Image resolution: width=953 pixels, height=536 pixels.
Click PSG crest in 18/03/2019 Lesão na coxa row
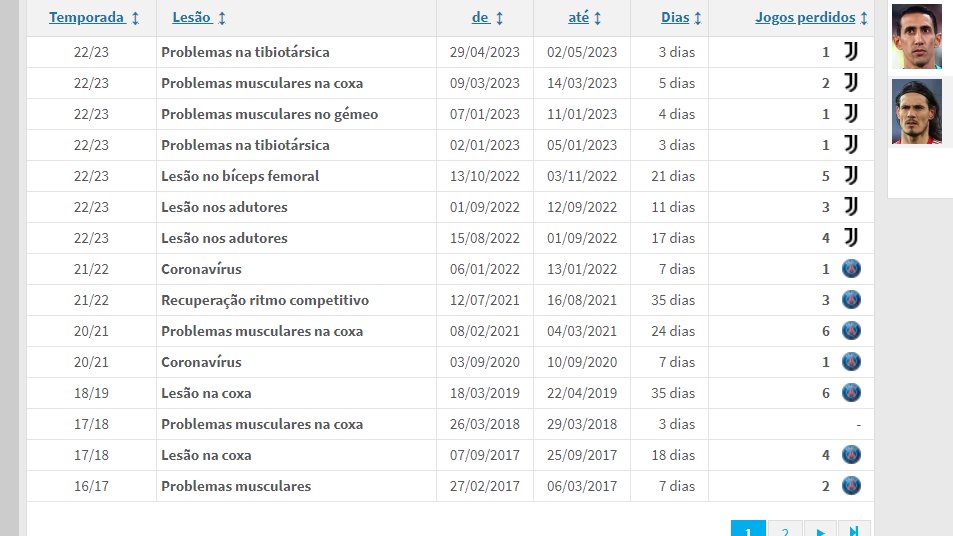pyautogui.click(x=851, y=393)
